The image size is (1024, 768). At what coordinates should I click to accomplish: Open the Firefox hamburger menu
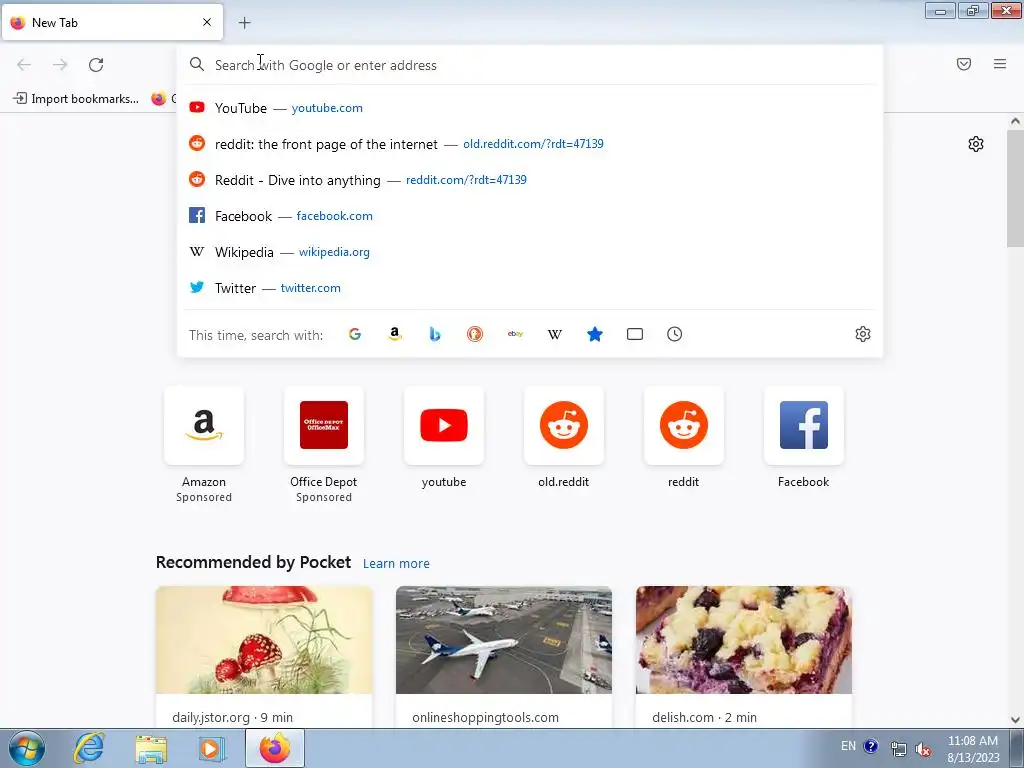coord(1000,64)
